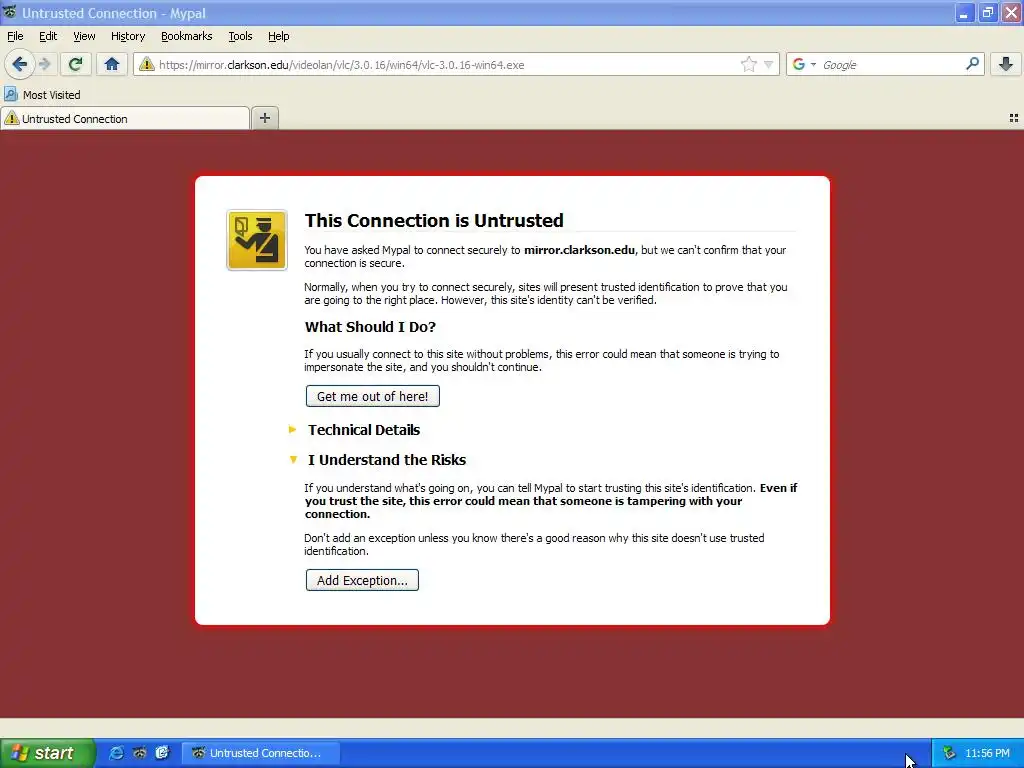Click the Add Exception... button
The image size is (1024, 768).
[x=362, y=580]
